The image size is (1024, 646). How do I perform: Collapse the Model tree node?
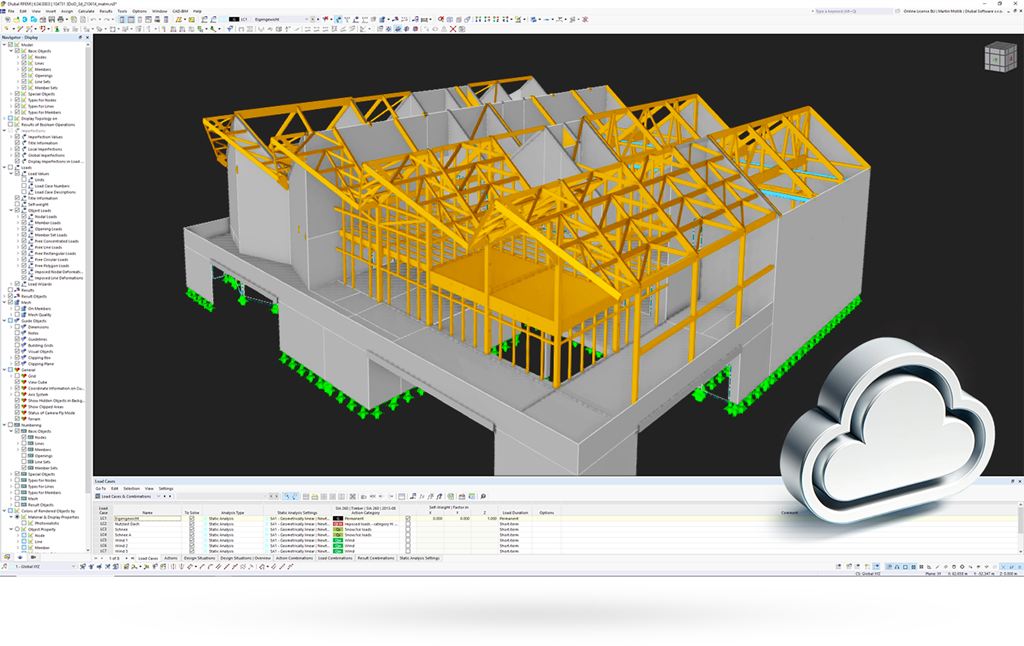[x=4, y=44]
